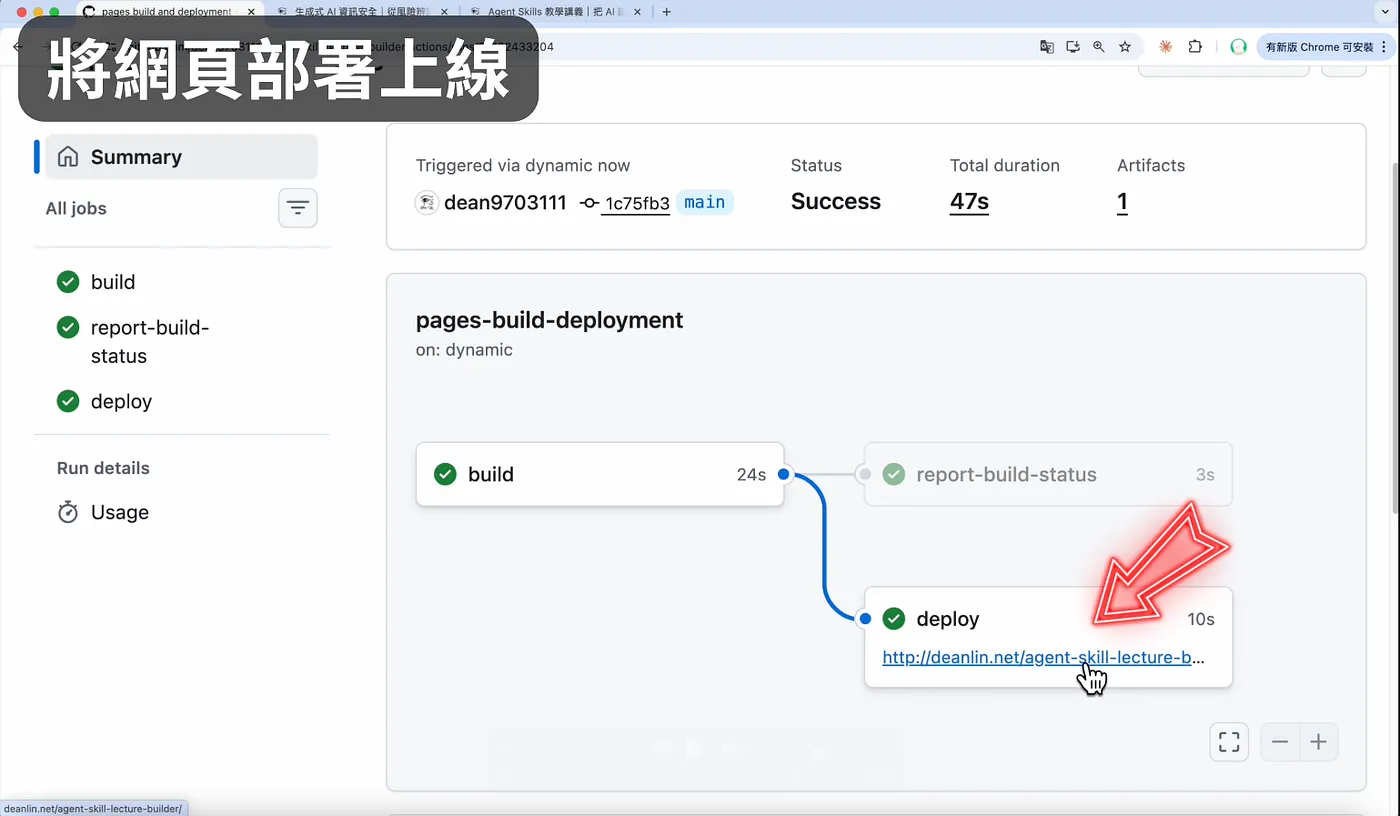Open a new browser tab
Image resolution: width=1400 pixels, height=816 pixels.
tap(667, 12)
